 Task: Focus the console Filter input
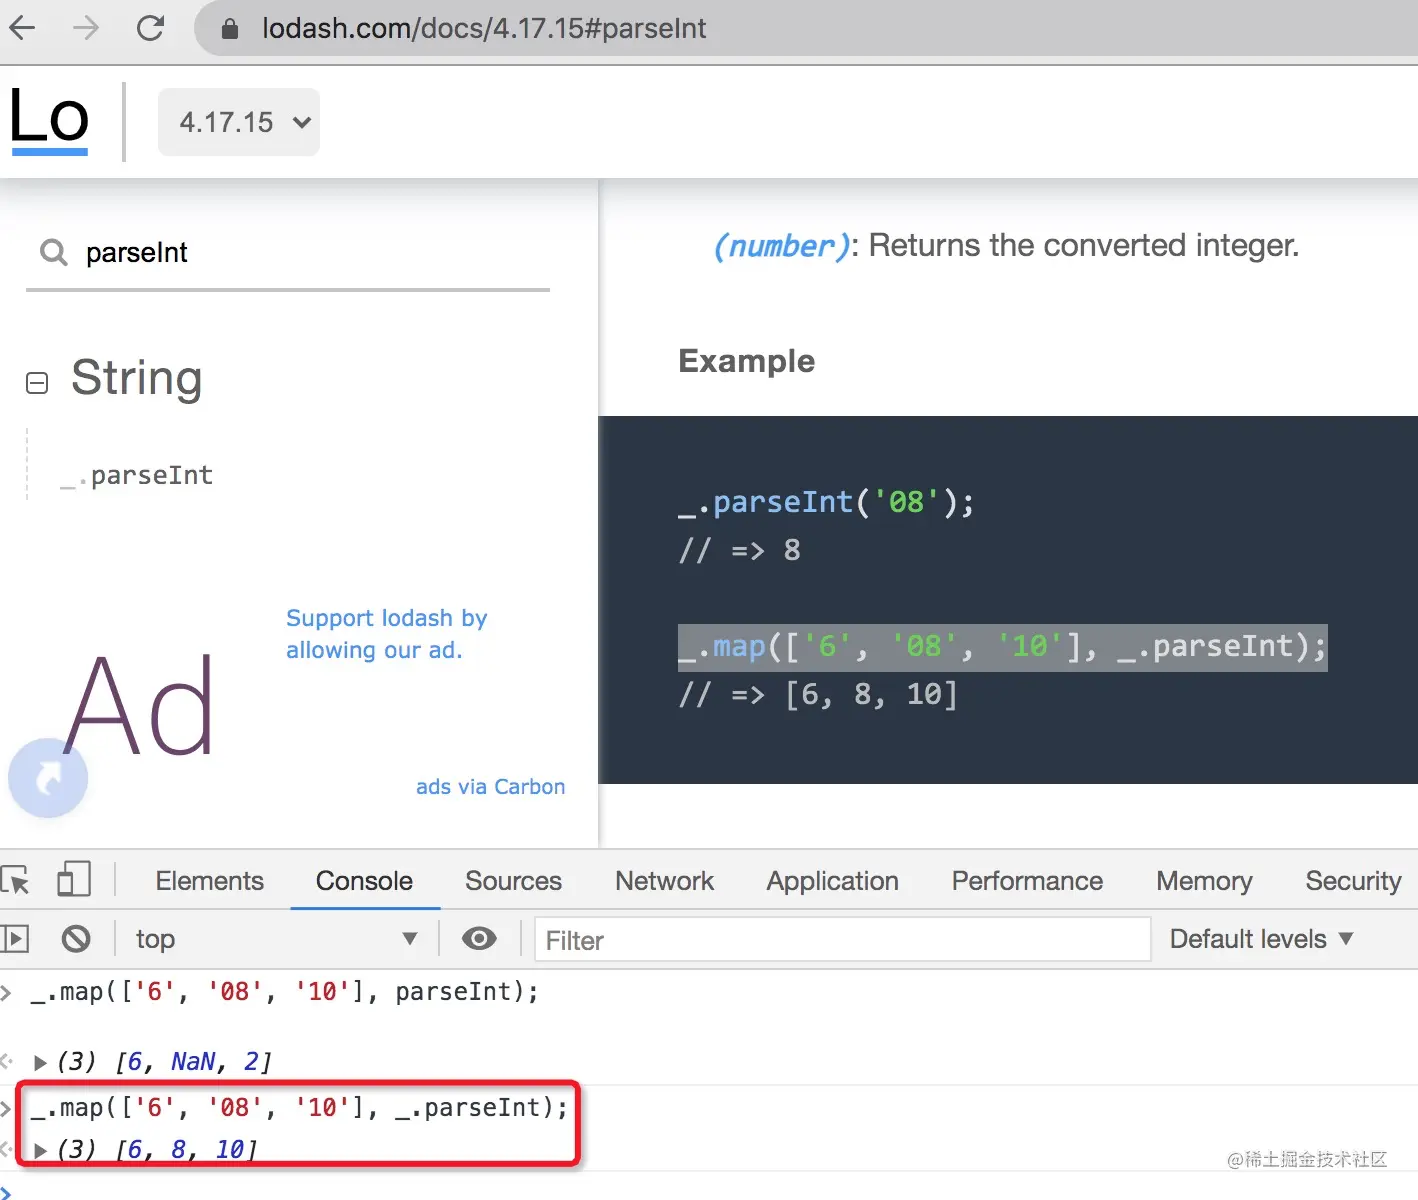[842, 940]
